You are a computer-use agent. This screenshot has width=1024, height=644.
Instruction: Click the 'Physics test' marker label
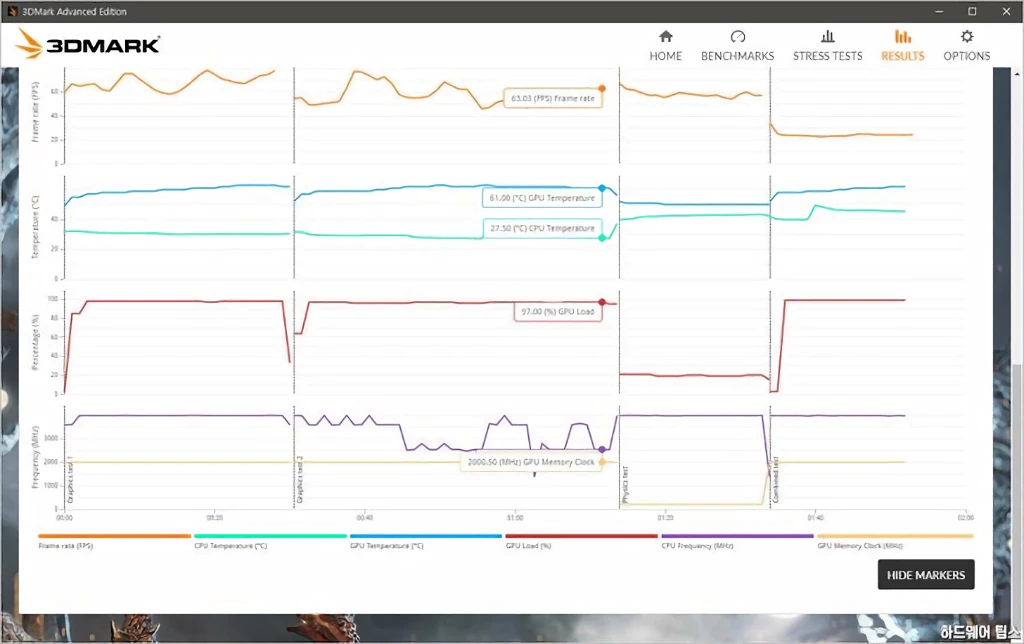(x=625, y=484)
